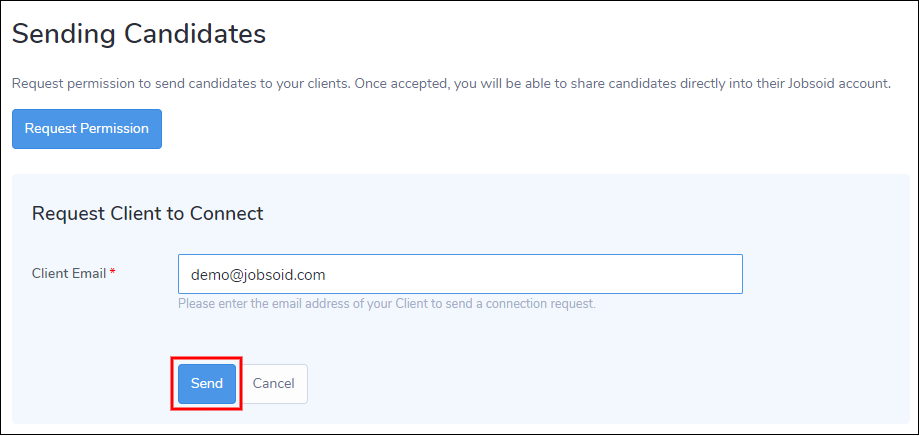Click blank form area right of Cancel
This screenshot has height=436, width=919.
(600, 384)
